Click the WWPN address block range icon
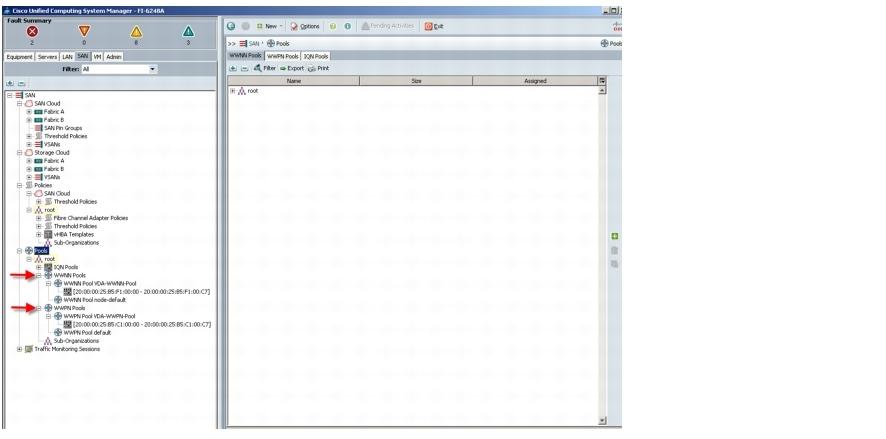 pos(68,325)
